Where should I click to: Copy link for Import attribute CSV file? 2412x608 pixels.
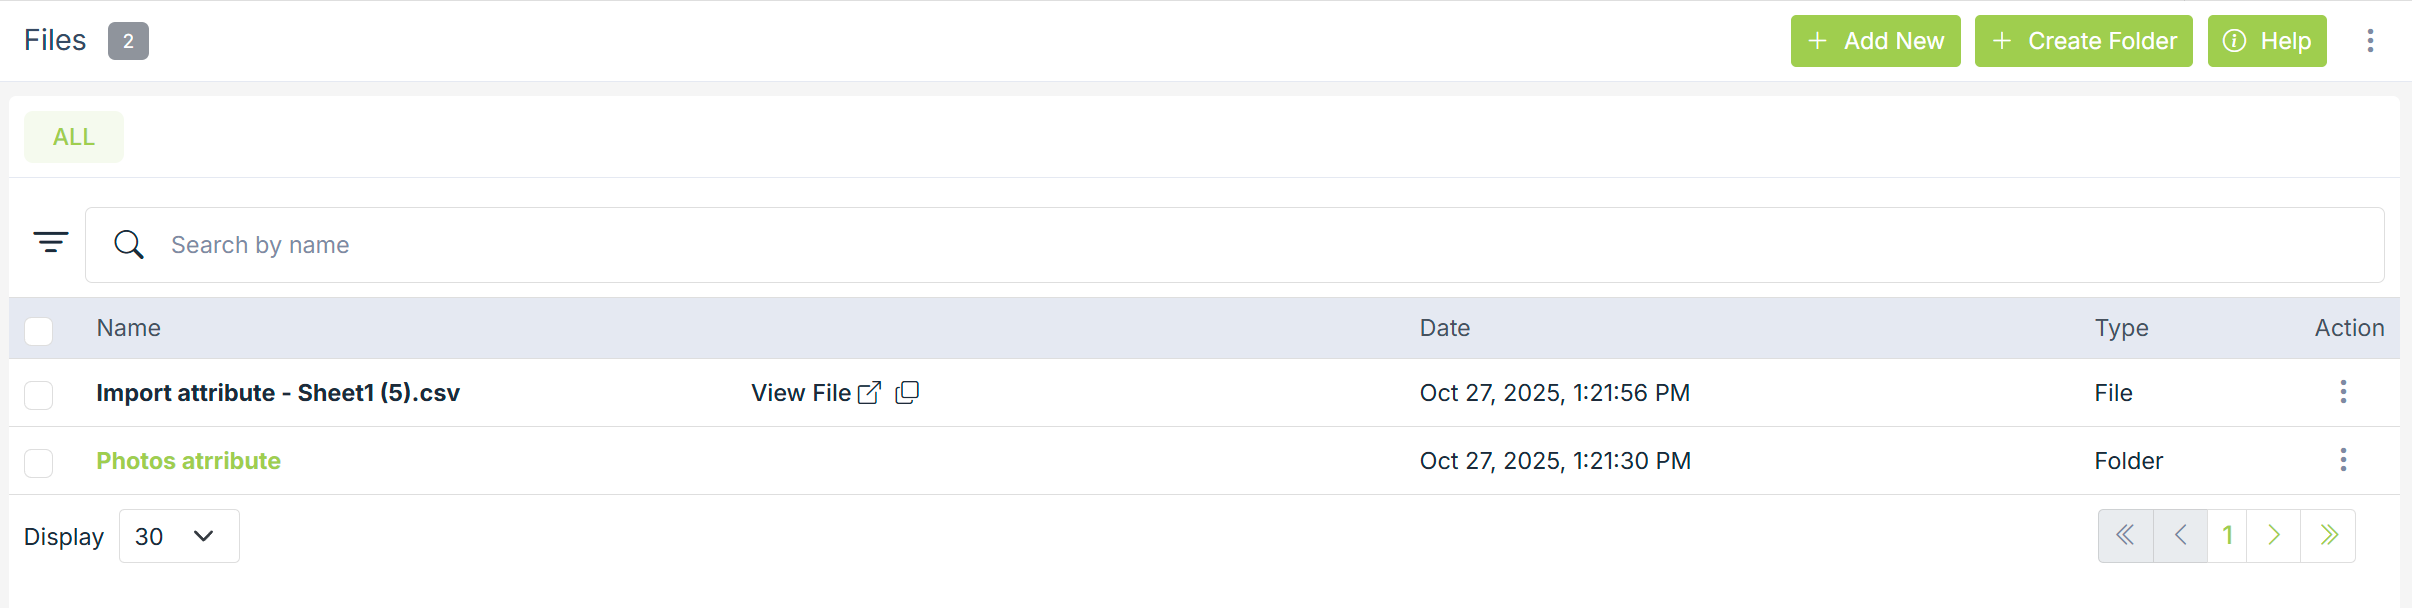pyautogui.click(x=907, y=393)
